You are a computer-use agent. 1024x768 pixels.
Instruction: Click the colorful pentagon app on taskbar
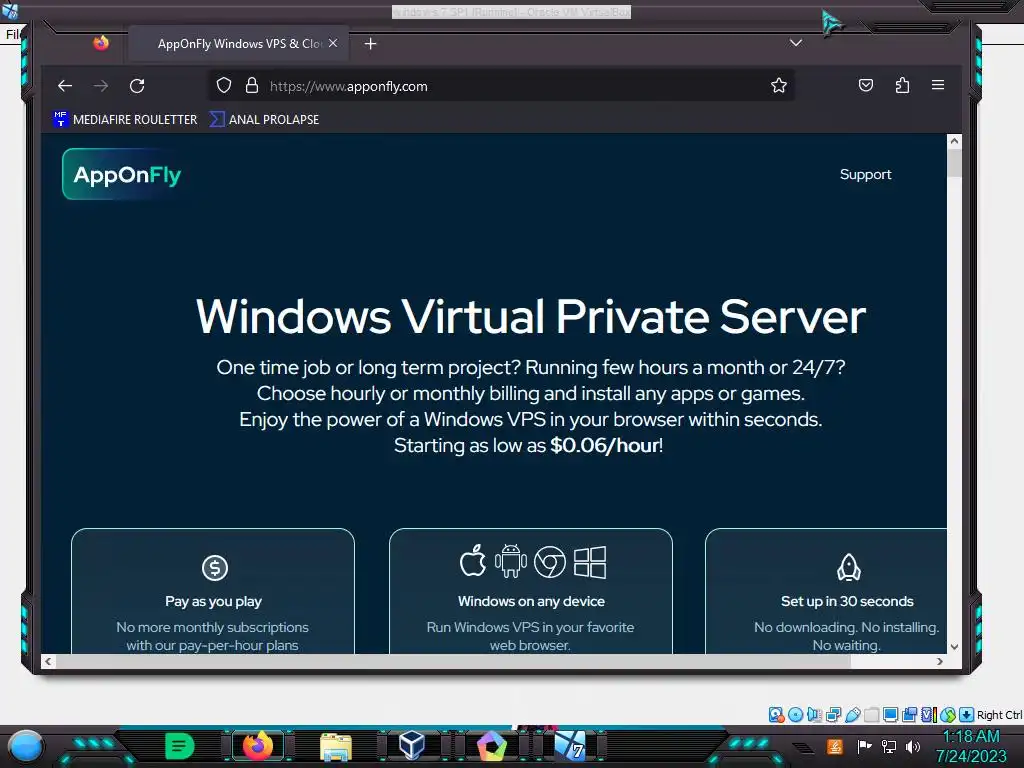pyautogui.click(x=492, y=746)
